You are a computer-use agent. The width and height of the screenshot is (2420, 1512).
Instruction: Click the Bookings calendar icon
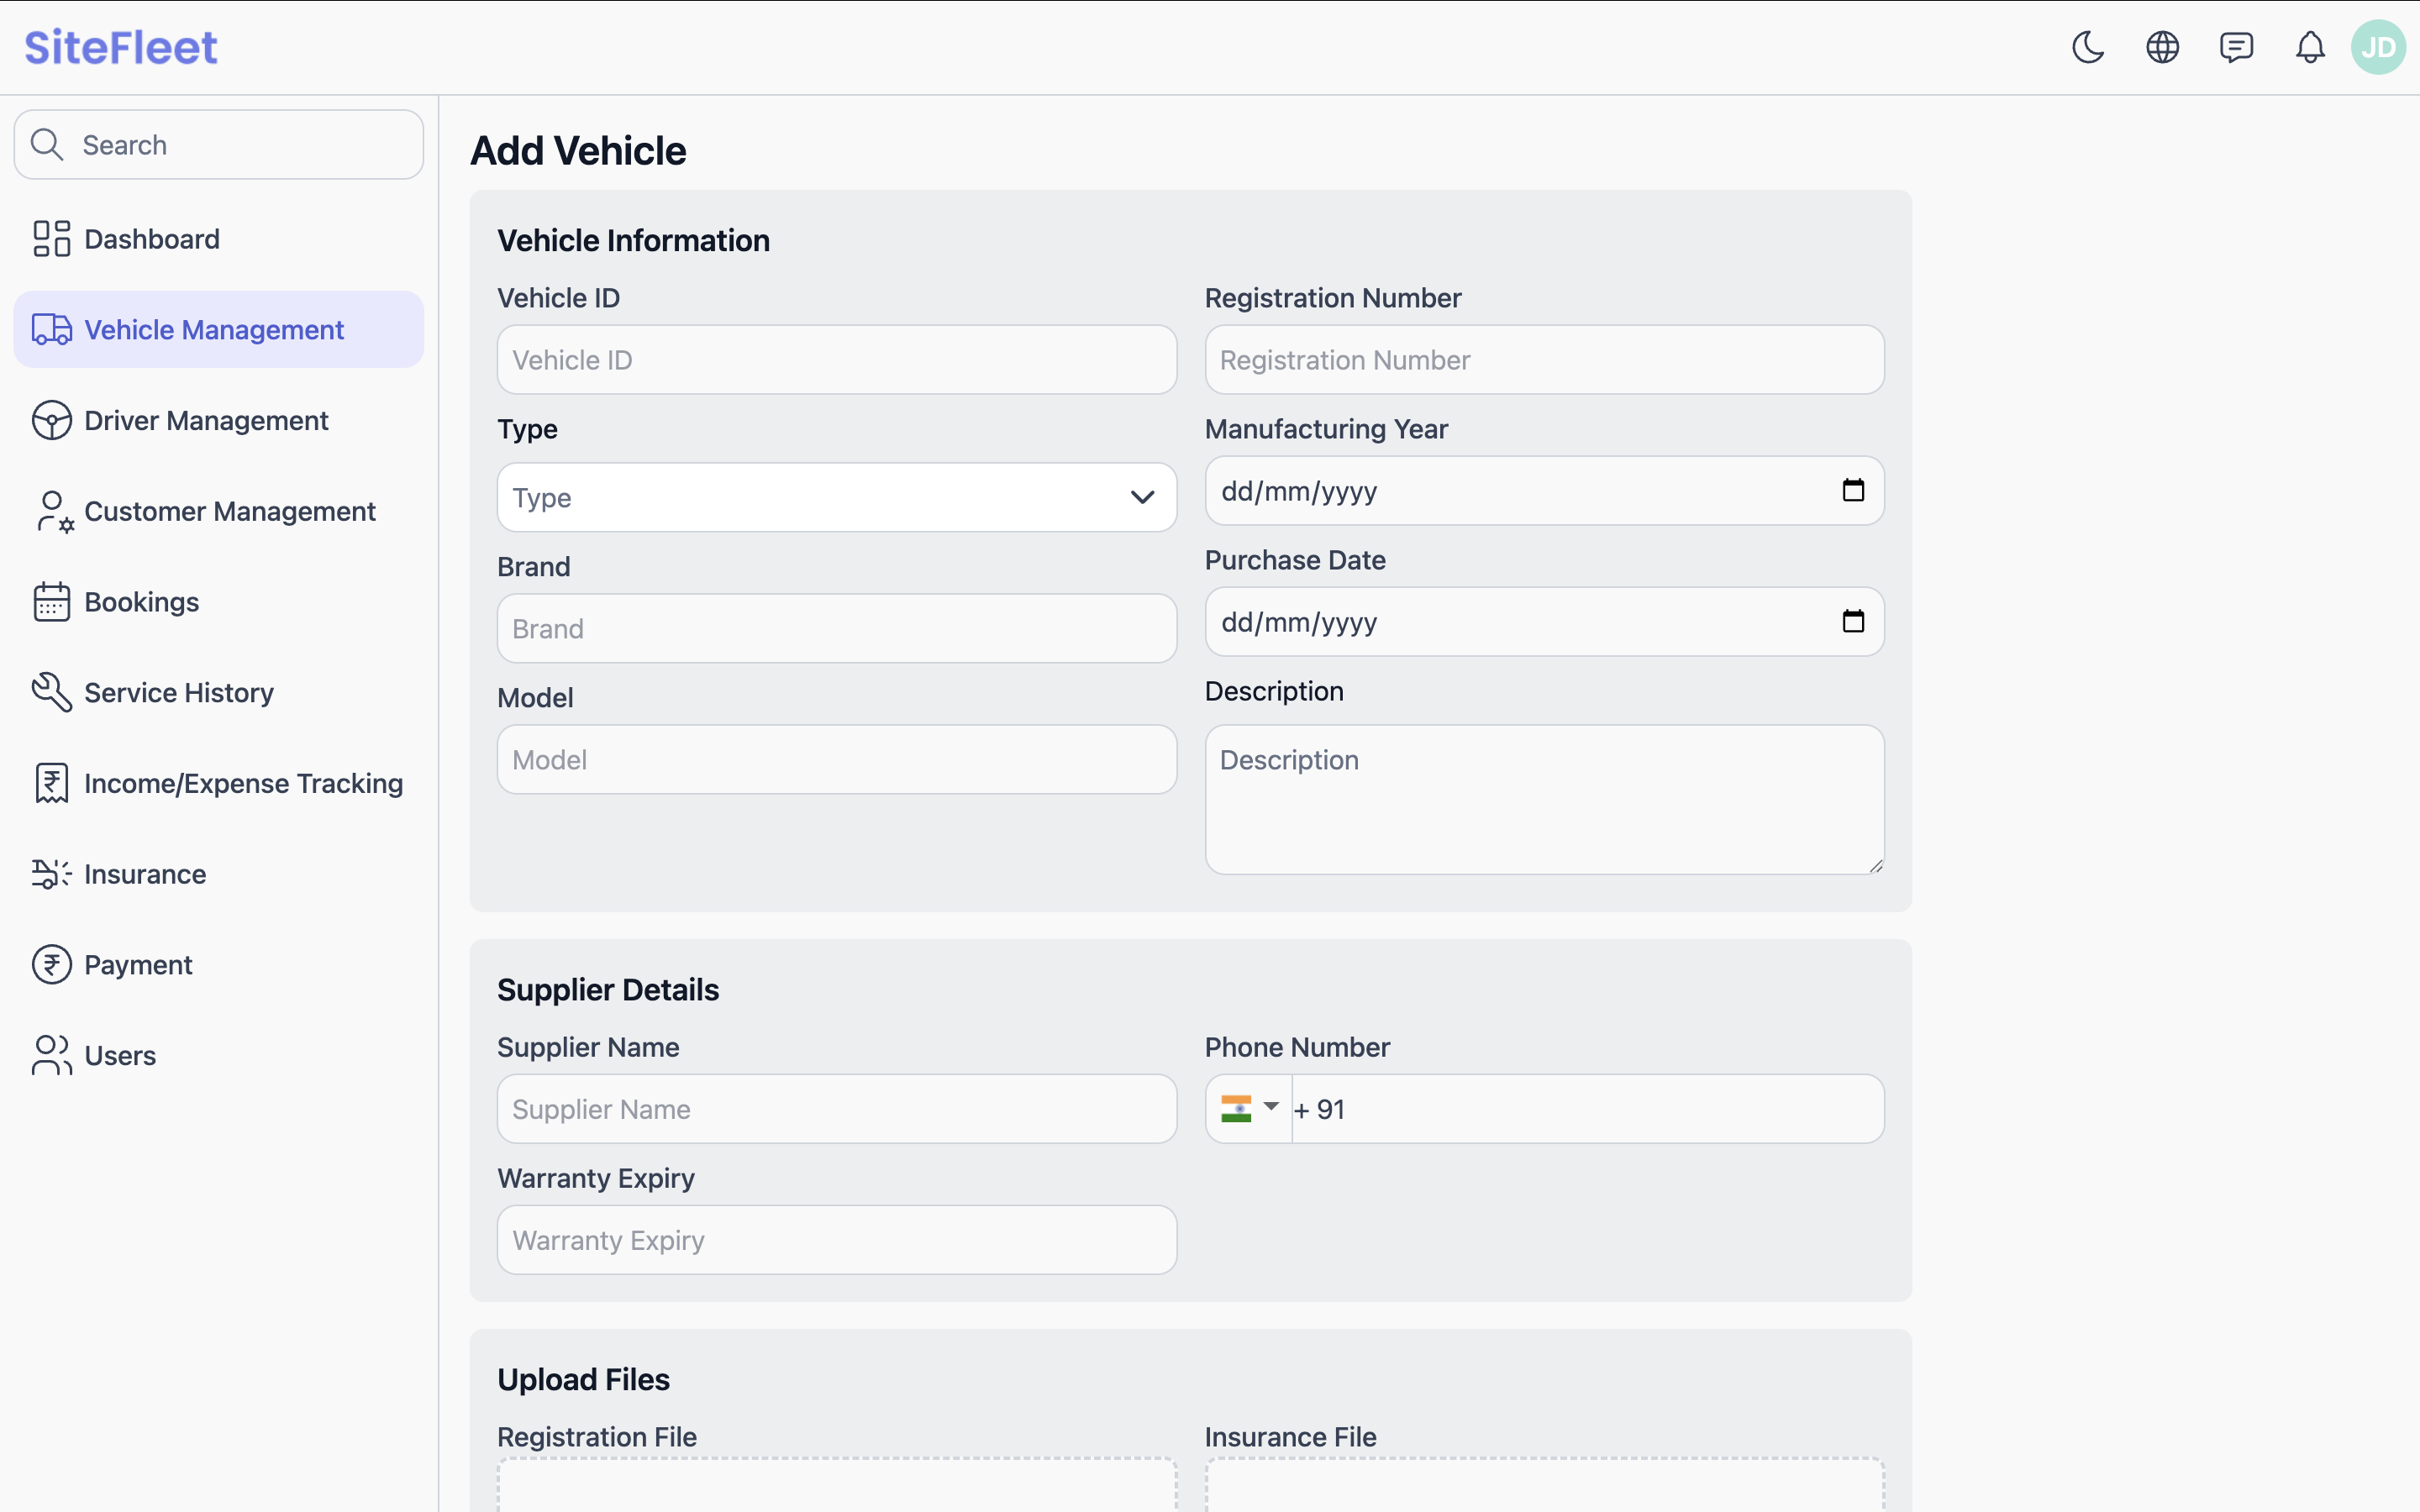click(x=51, y=602)
